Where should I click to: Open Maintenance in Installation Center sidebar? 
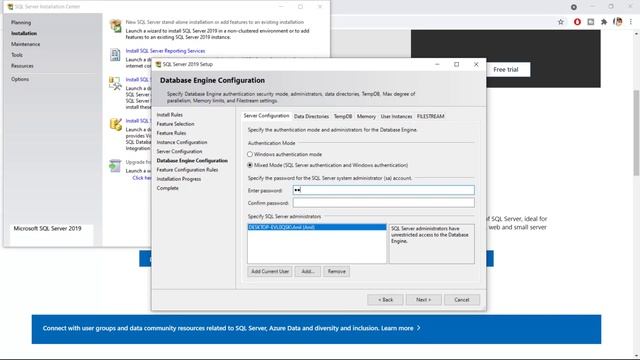coord(25,44)
